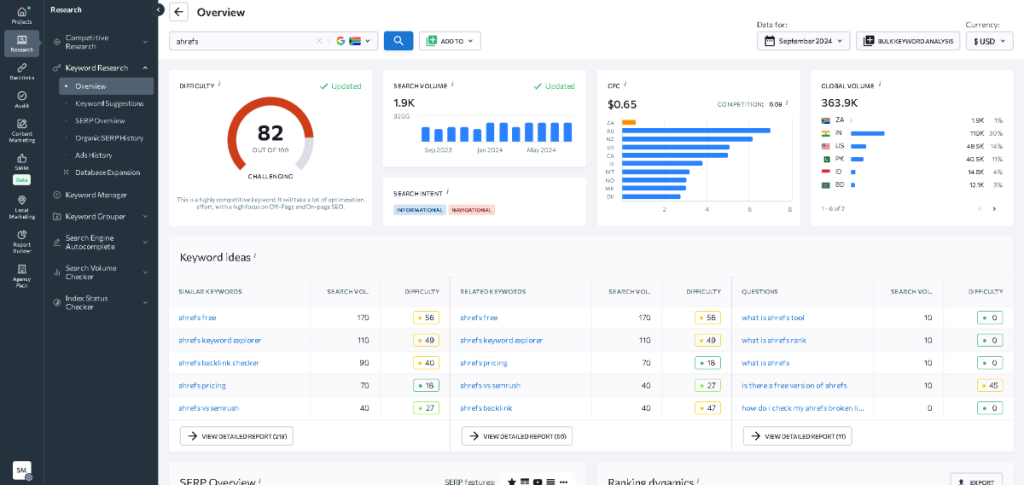Open the Content Marketing sidebar icon
1024x485 pixels.
coord(22,130)
